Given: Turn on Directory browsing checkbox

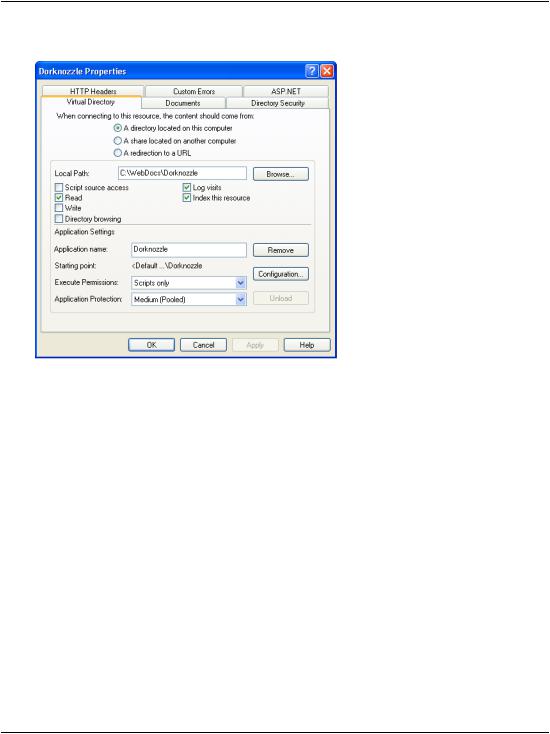Looking at the screenshot, I should click(x=59, y=219).
